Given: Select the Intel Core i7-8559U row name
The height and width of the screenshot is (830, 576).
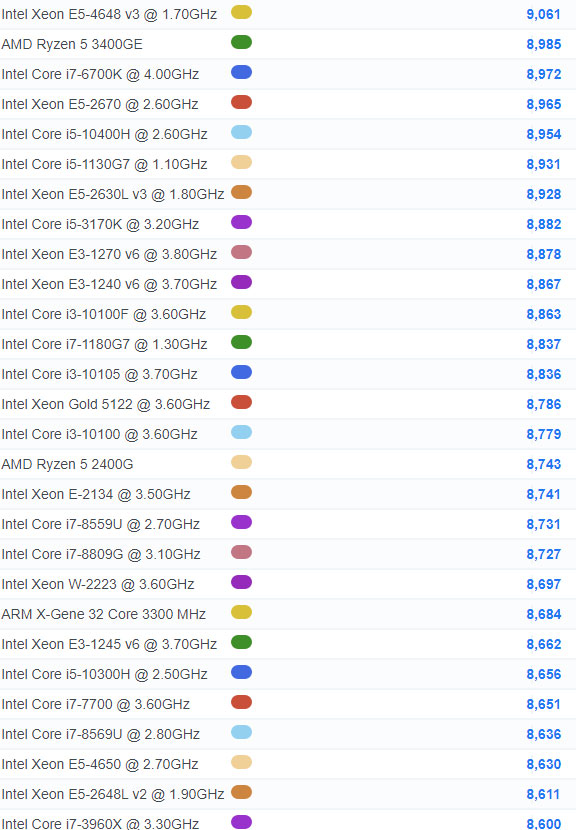Looking at the screenshot, I should (x=101, y=524).
